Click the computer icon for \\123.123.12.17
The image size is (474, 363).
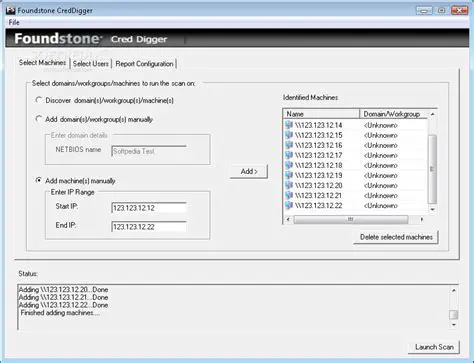pyautogui.click(x=289, y=155)
